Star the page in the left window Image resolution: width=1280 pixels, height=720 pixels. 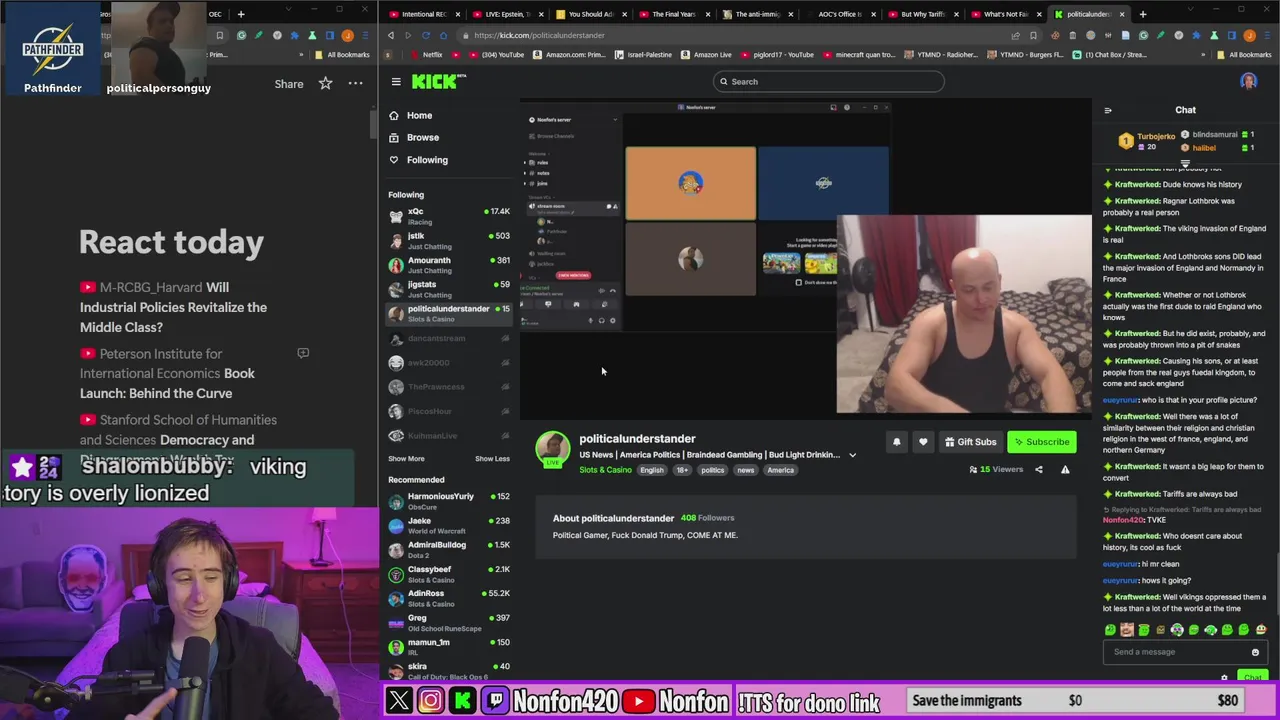325,84
